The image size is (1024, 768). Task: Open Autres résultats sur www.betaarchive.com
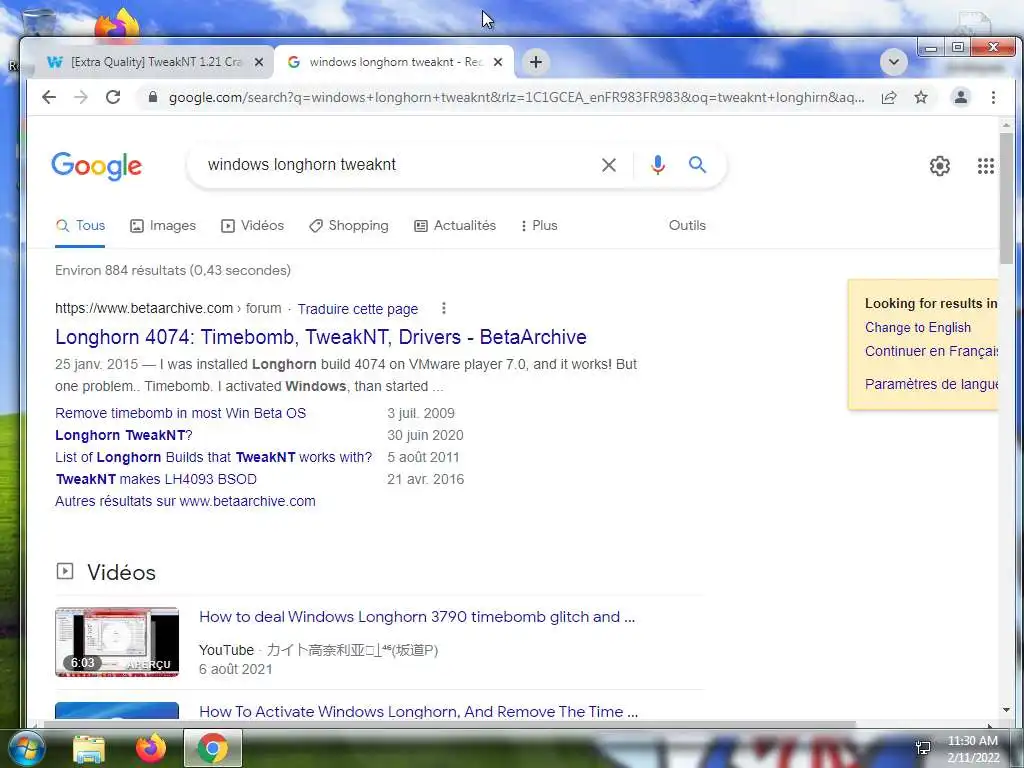pos(185,502)
